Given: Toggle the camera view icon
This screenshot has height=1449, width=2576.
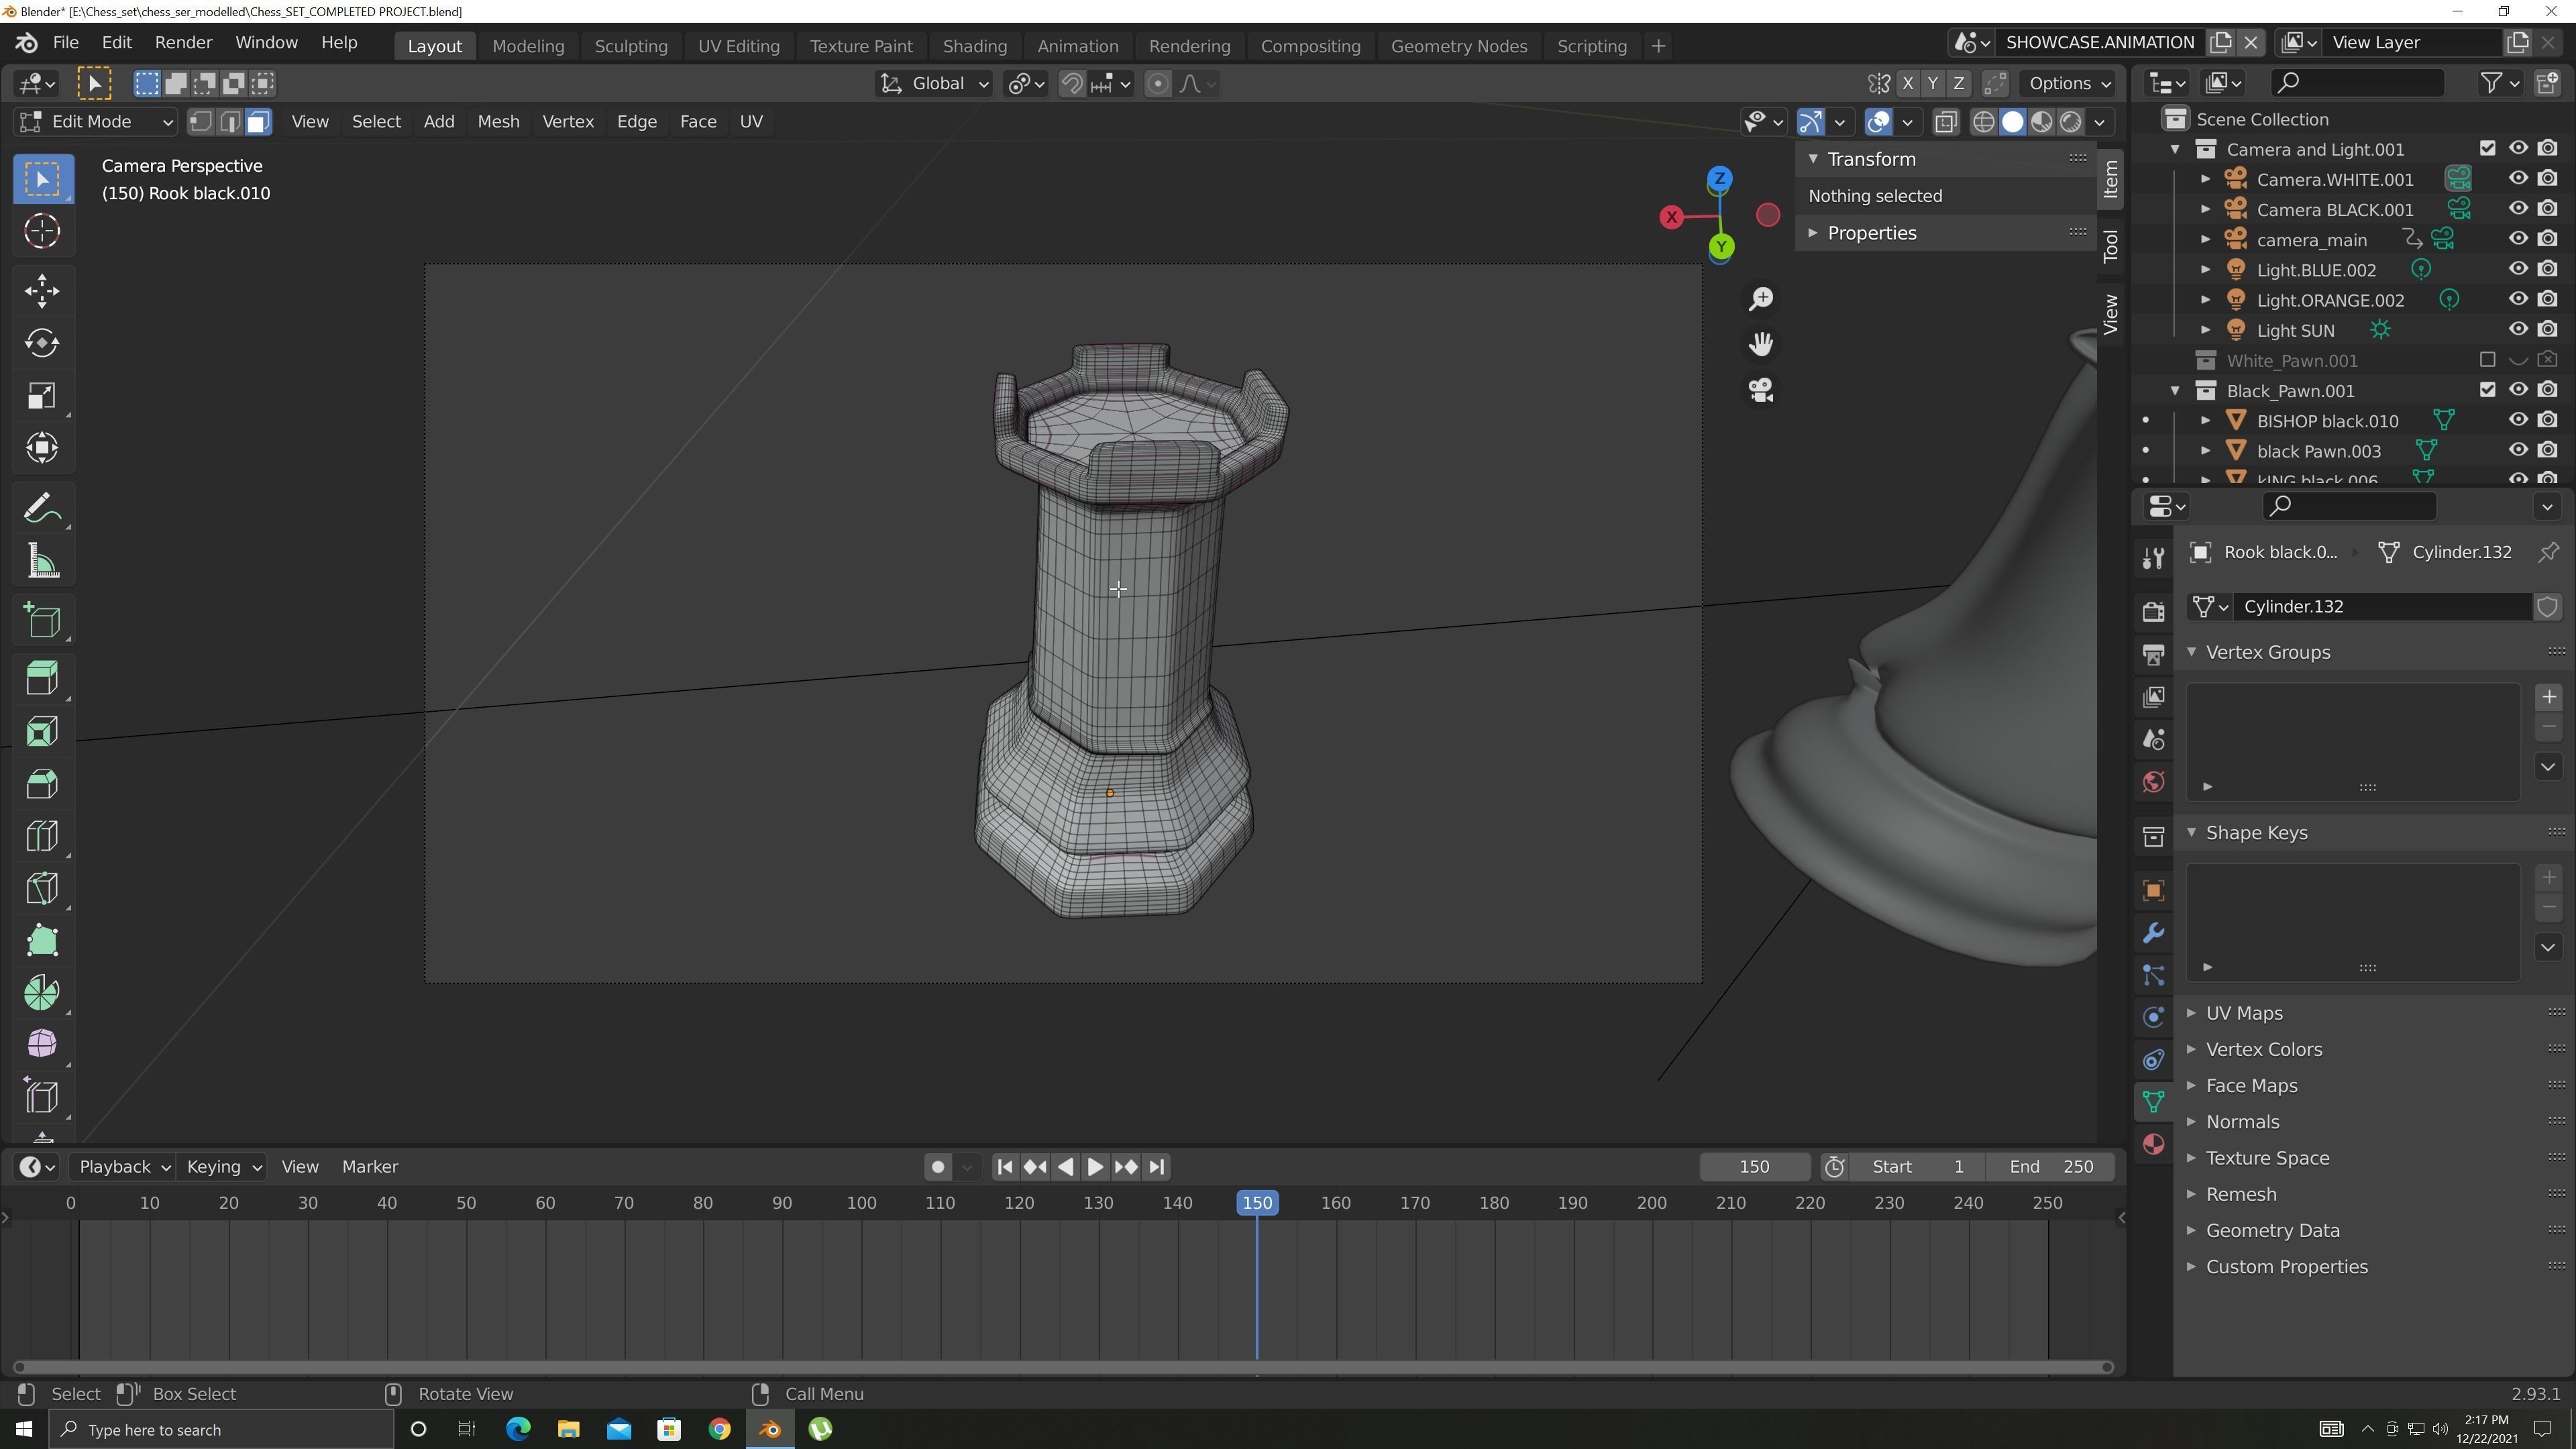Looking at the screenshot, I should pyautogui.click(x=1760, y=390).
